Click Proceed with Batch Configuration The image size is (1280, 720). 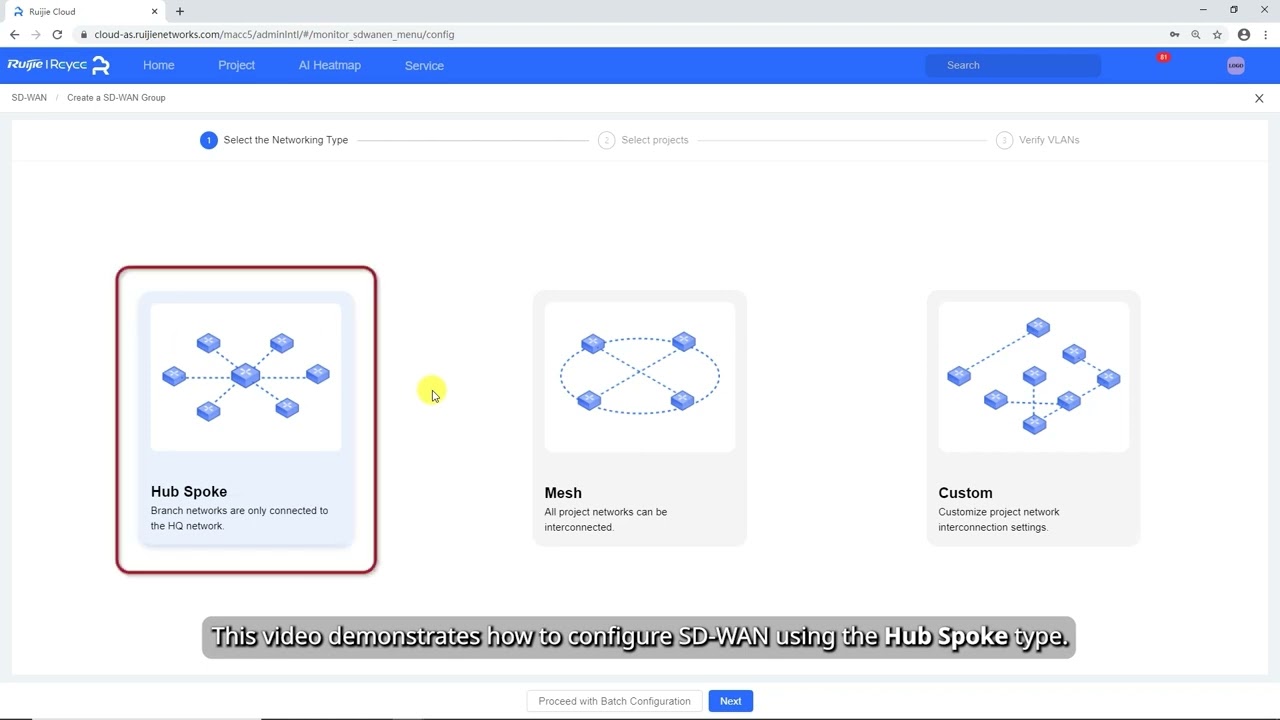click(614, 701)
